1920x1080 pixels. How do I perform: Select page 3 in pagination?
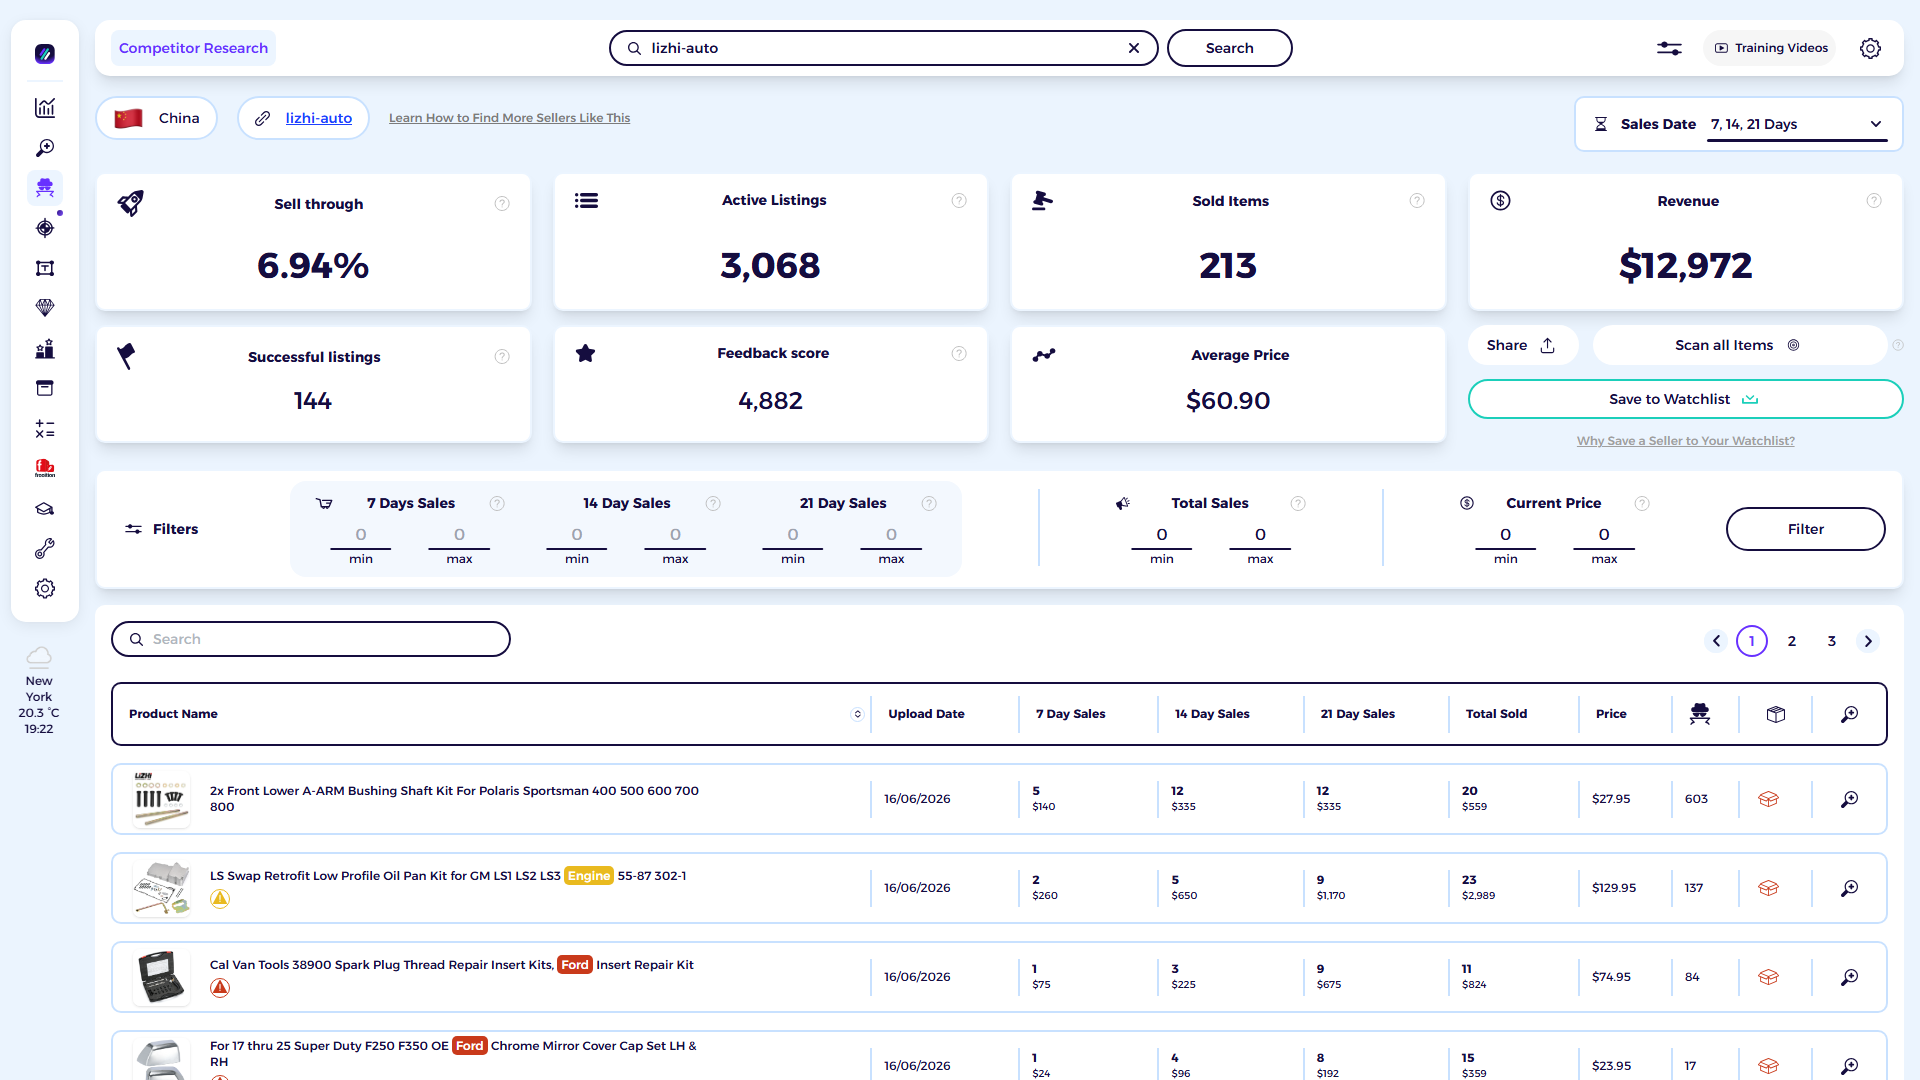tap(1832, 641)
